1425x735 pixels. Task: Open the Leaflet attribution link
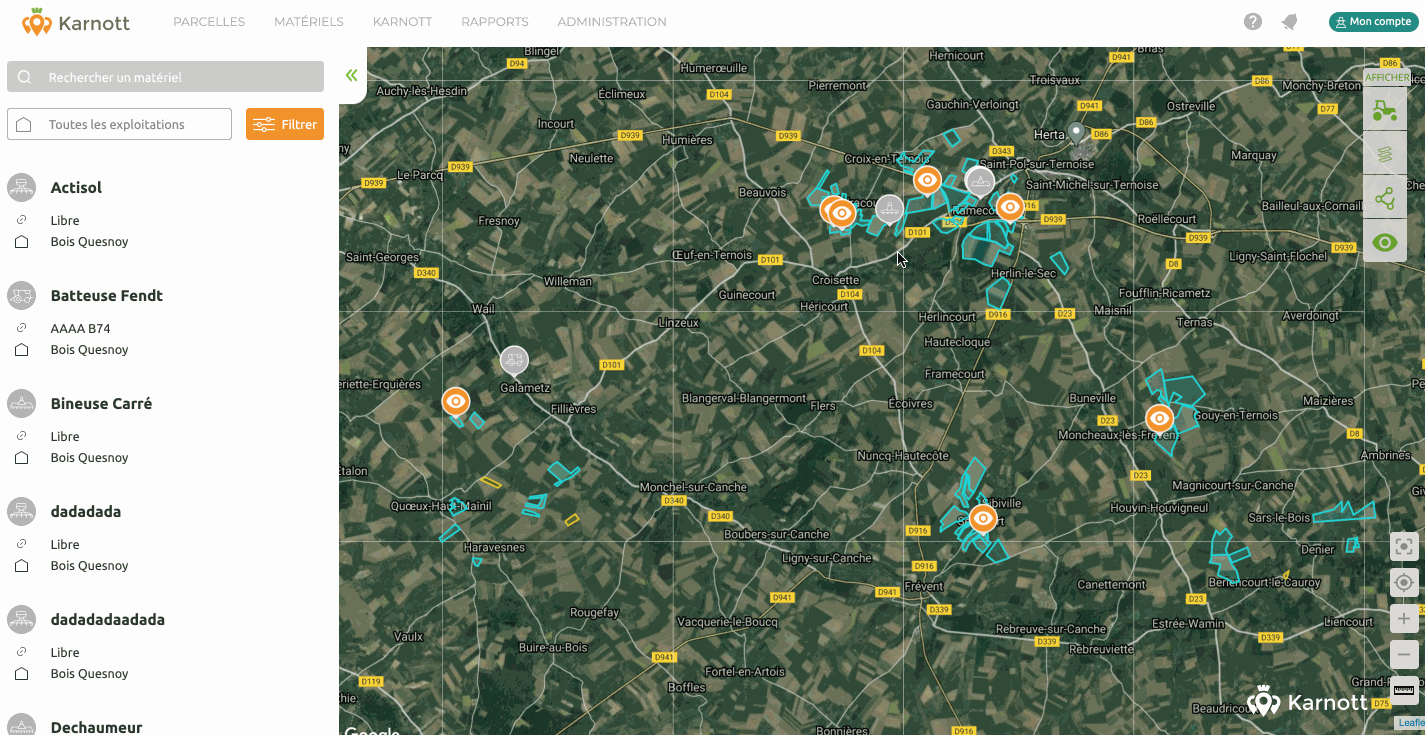click(1411, 723)
